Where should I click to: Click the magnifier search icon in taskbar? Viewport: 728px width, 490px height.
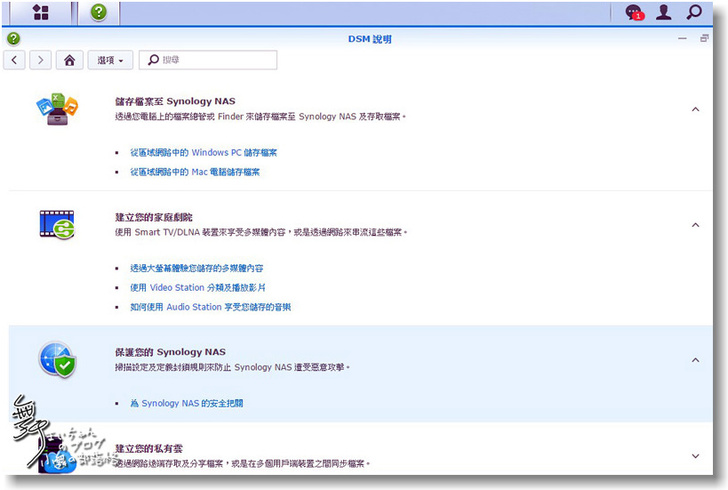pos(694,13)
